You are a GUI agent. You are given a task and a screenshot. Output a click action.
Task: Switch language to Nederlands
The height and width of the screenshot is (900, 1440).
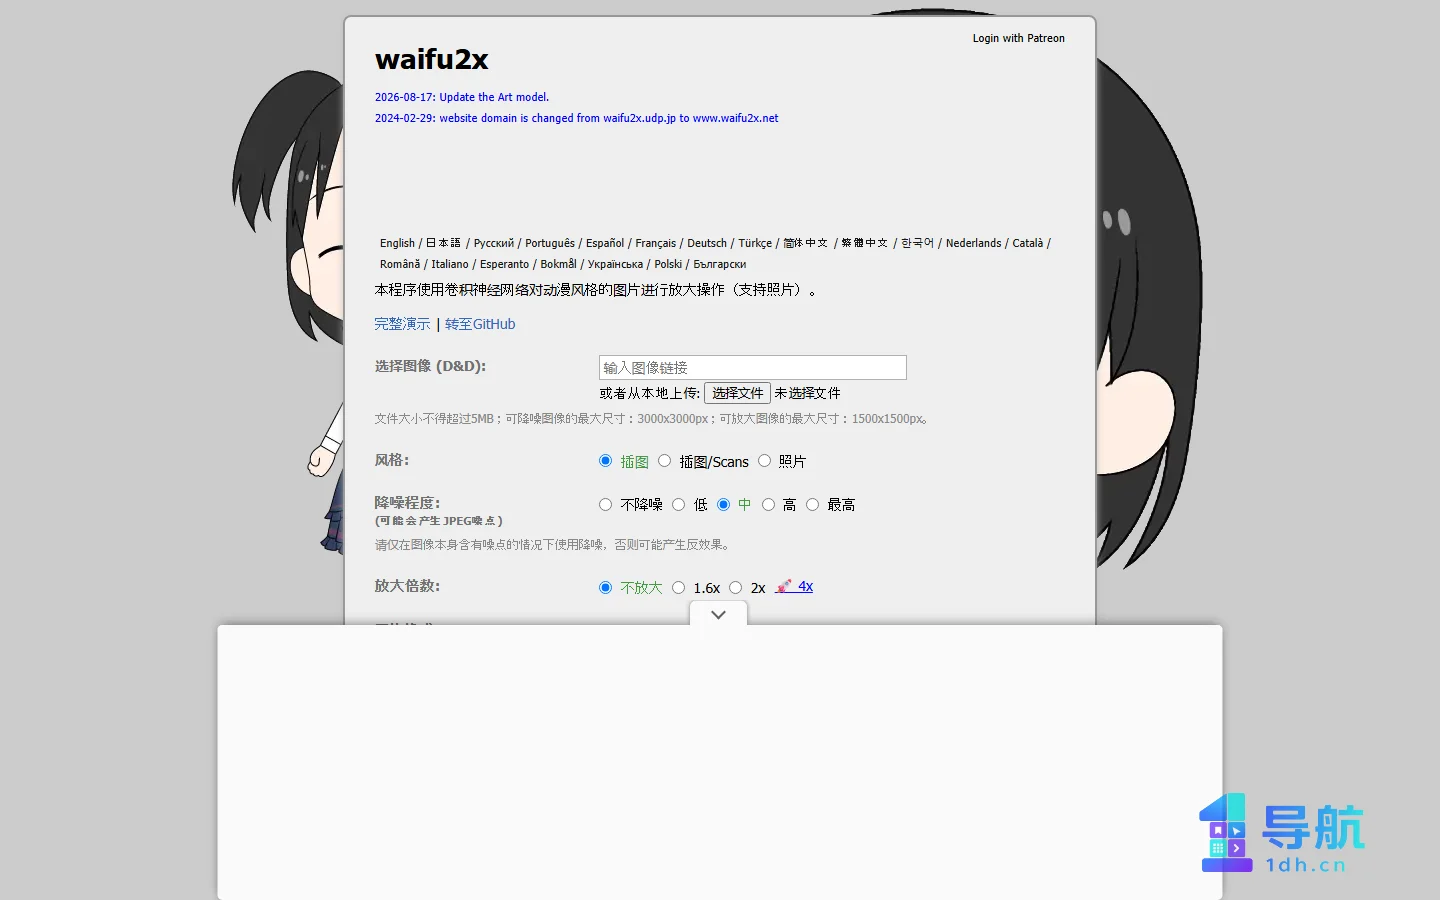[973, 243]
